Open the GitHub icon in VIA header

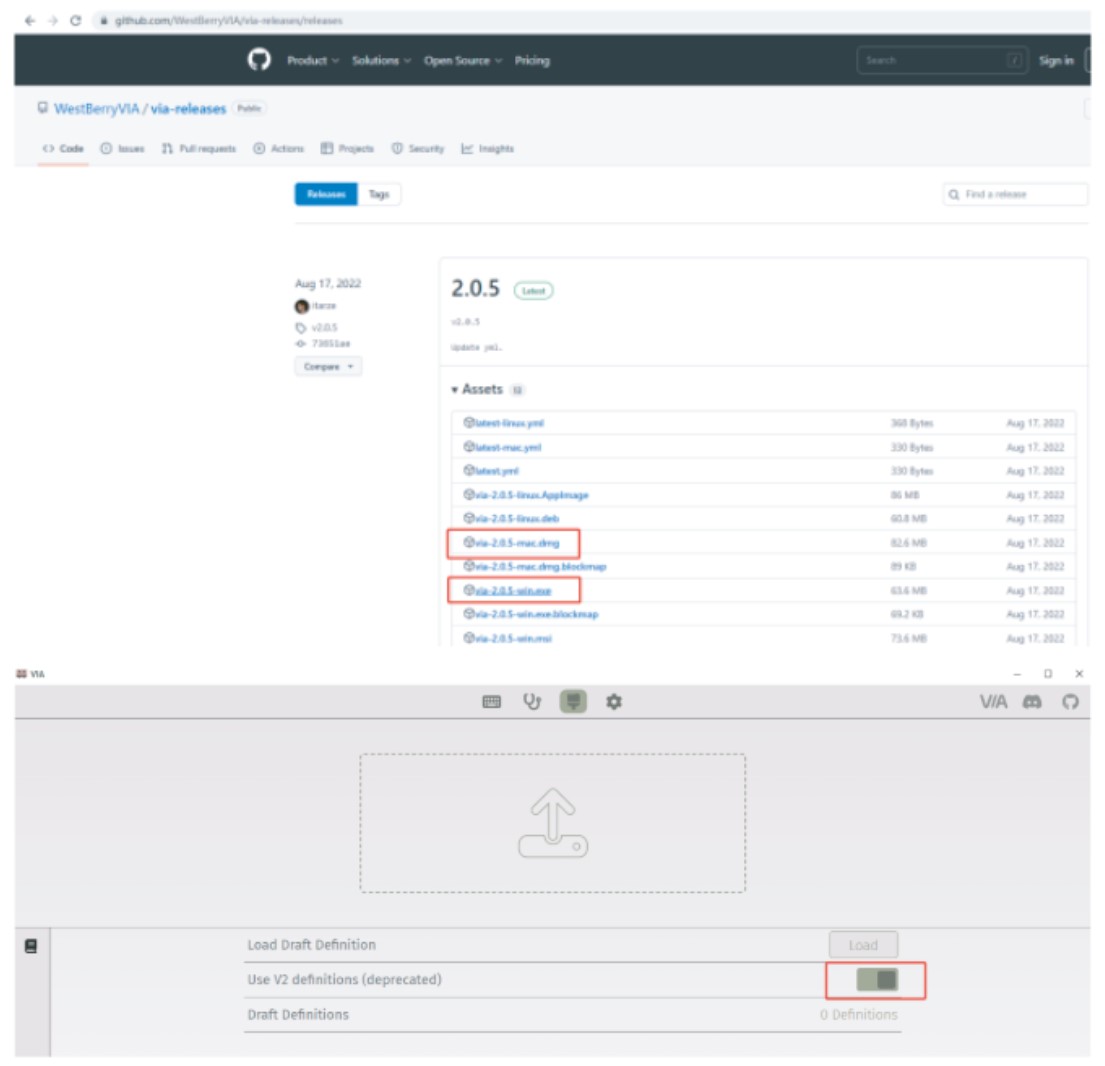tap(1070, 702)
